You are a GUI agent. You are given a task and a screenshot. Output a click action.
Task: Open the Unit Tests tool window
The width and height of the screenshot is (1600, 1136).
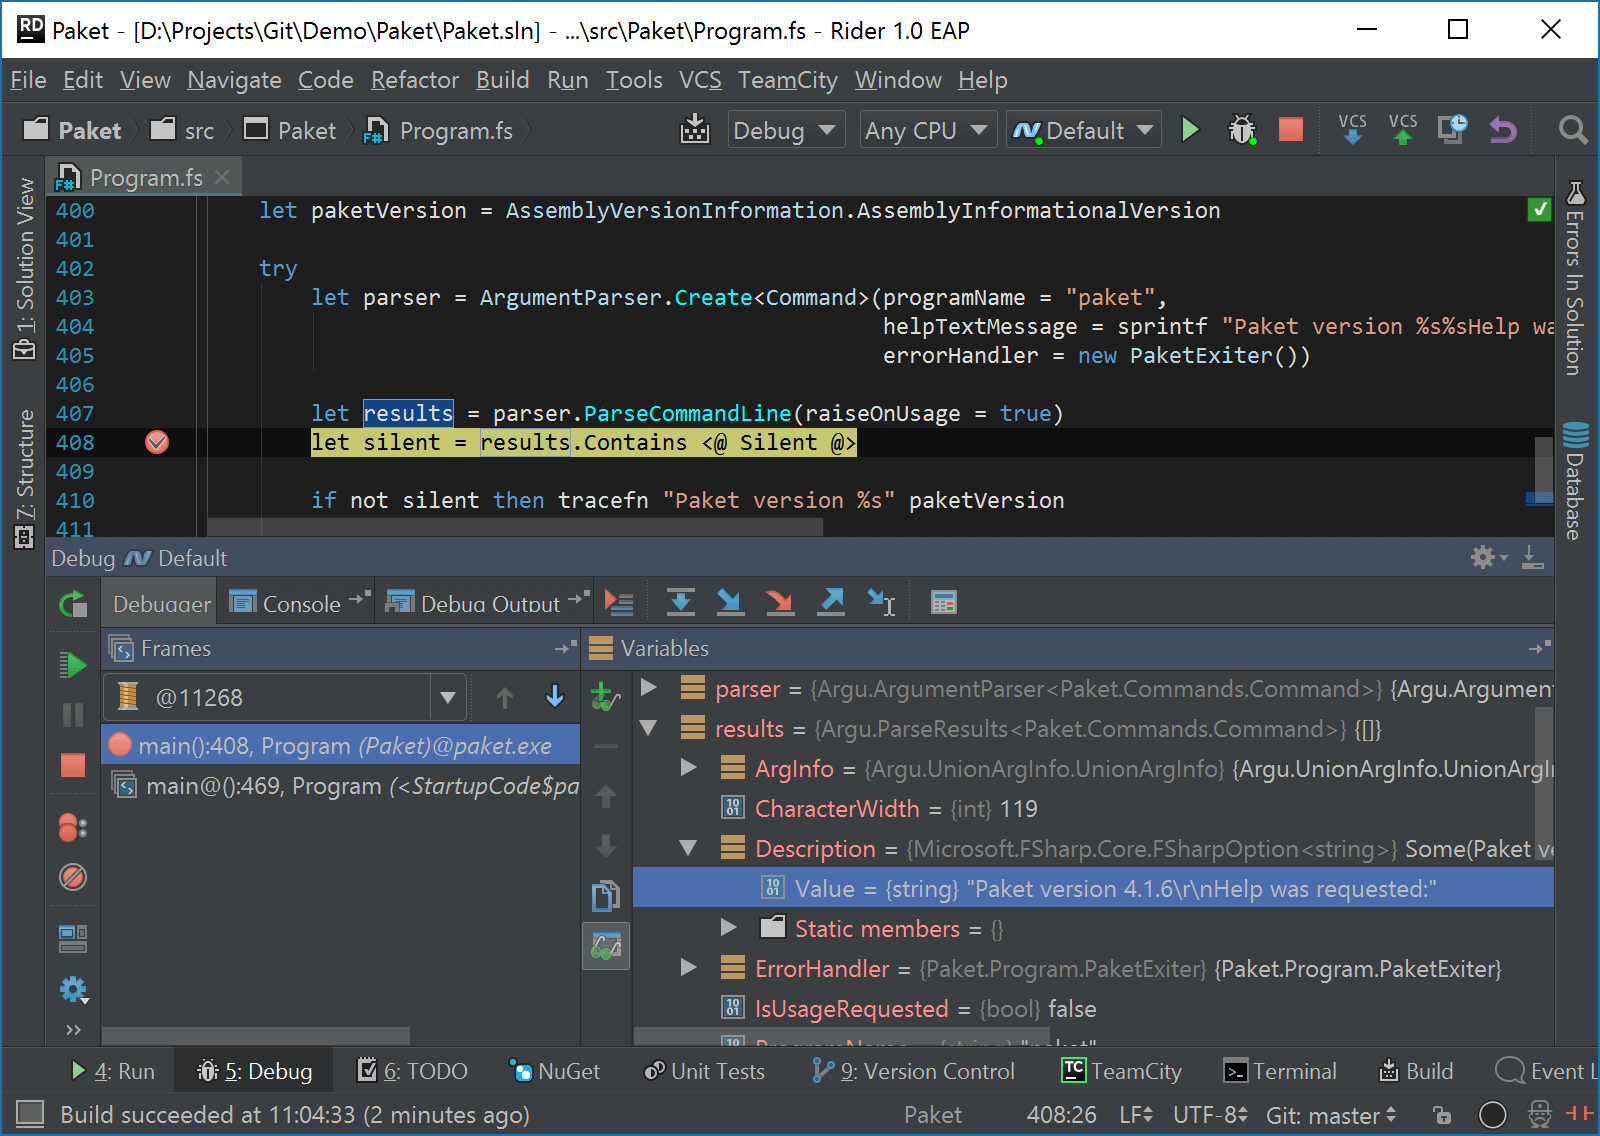coord(704,1071)
